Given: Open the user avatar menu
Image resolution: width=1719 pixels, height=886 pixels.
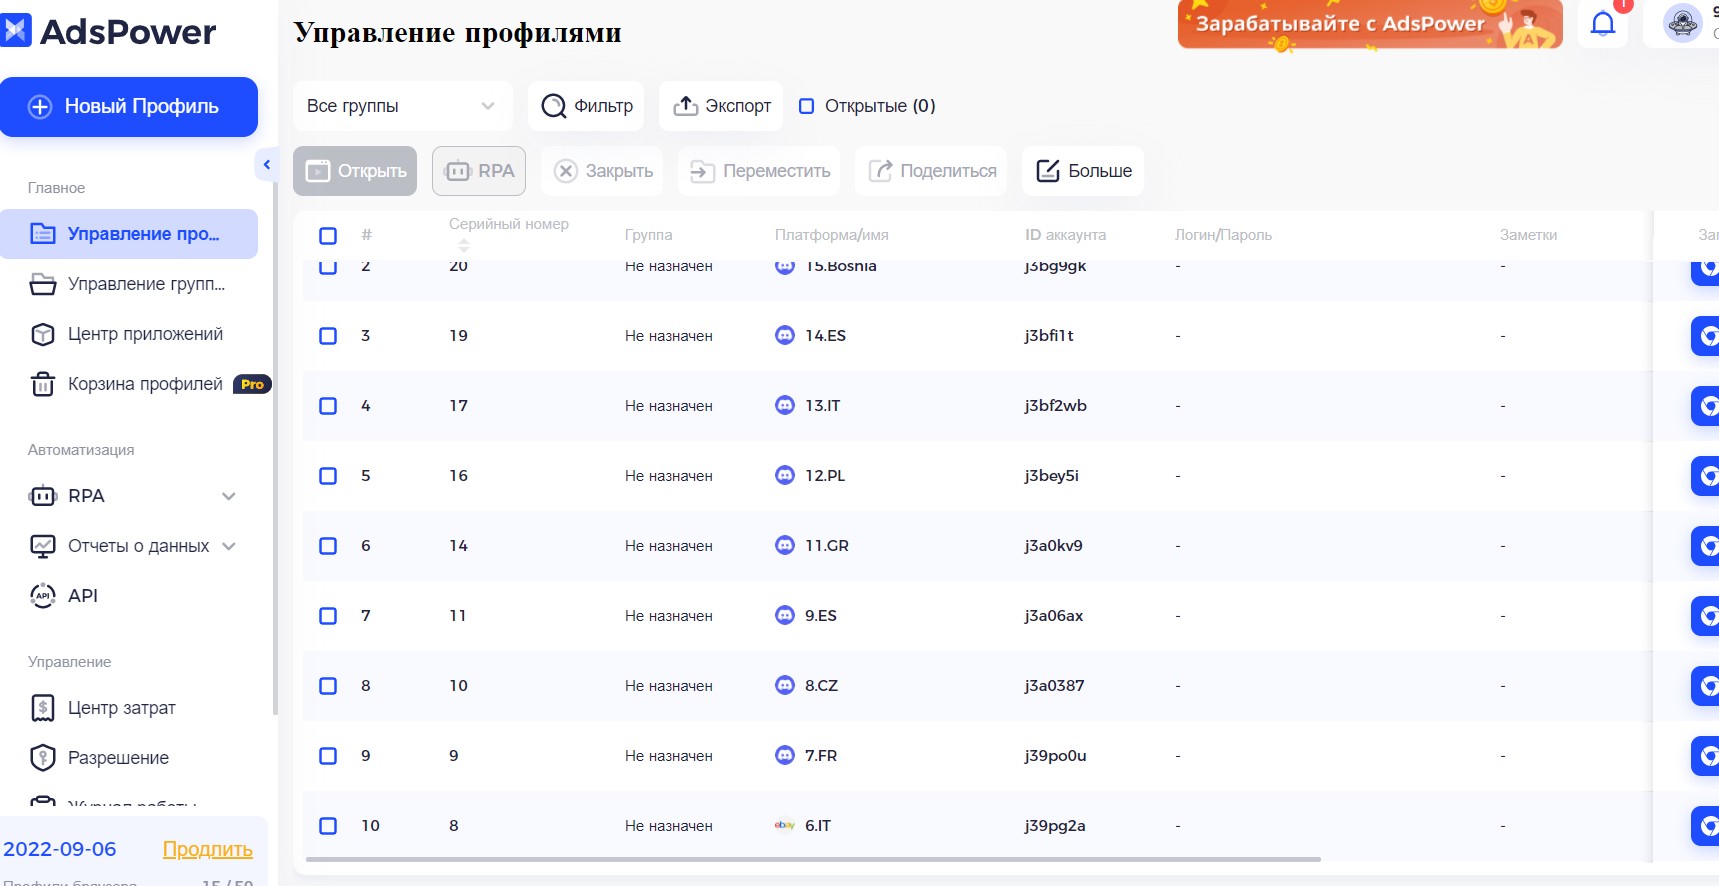Looking at the screenshot, I should tap(1683, 23).
